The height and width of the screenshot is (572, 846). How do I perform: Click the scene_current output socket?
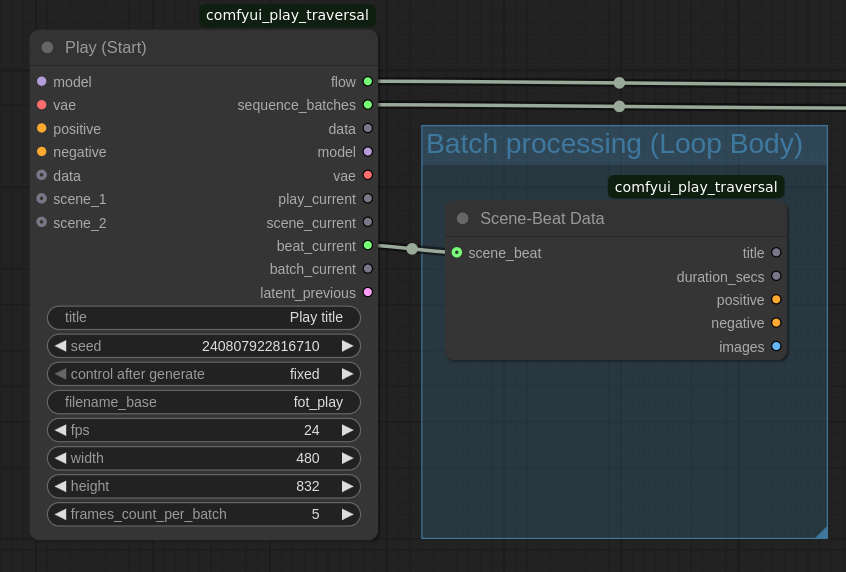368,222
